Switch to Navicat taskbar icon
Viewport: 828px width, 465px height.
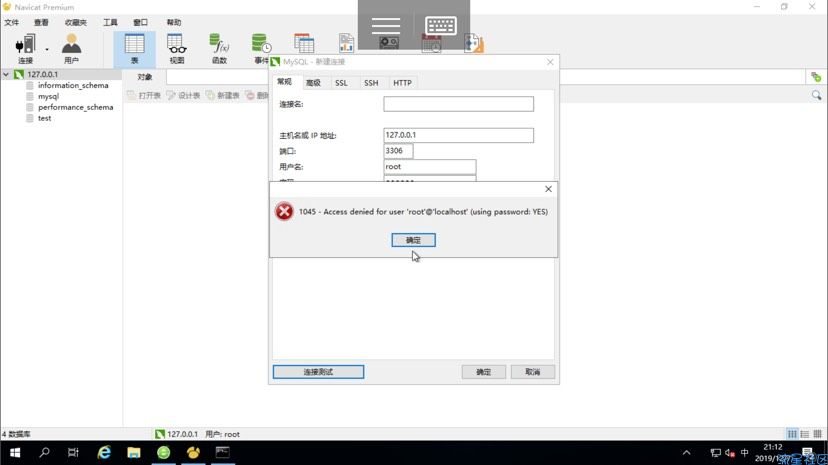coord(193,453)
